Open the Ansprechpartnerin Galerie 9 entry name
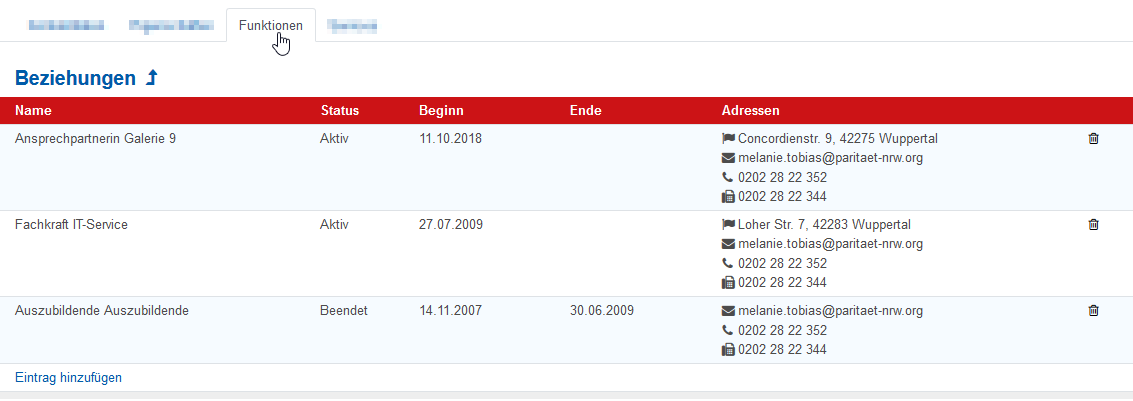1133x401 pixels. [x=96, y=139]
